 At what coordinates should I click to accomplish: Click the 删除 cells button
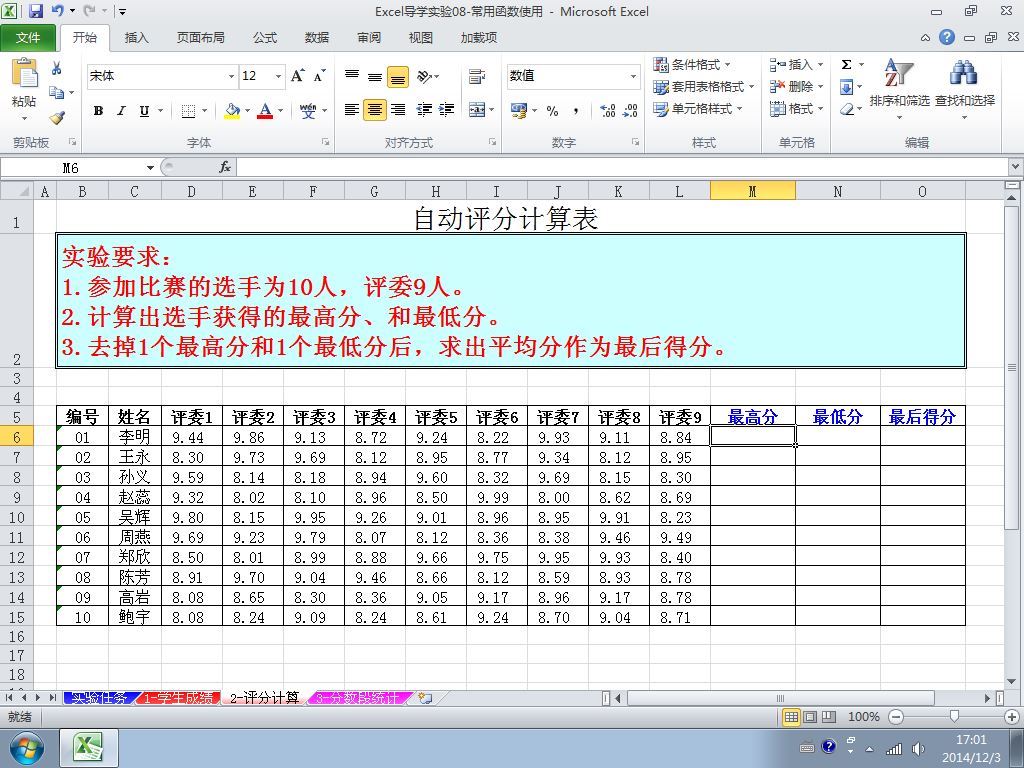796,87
